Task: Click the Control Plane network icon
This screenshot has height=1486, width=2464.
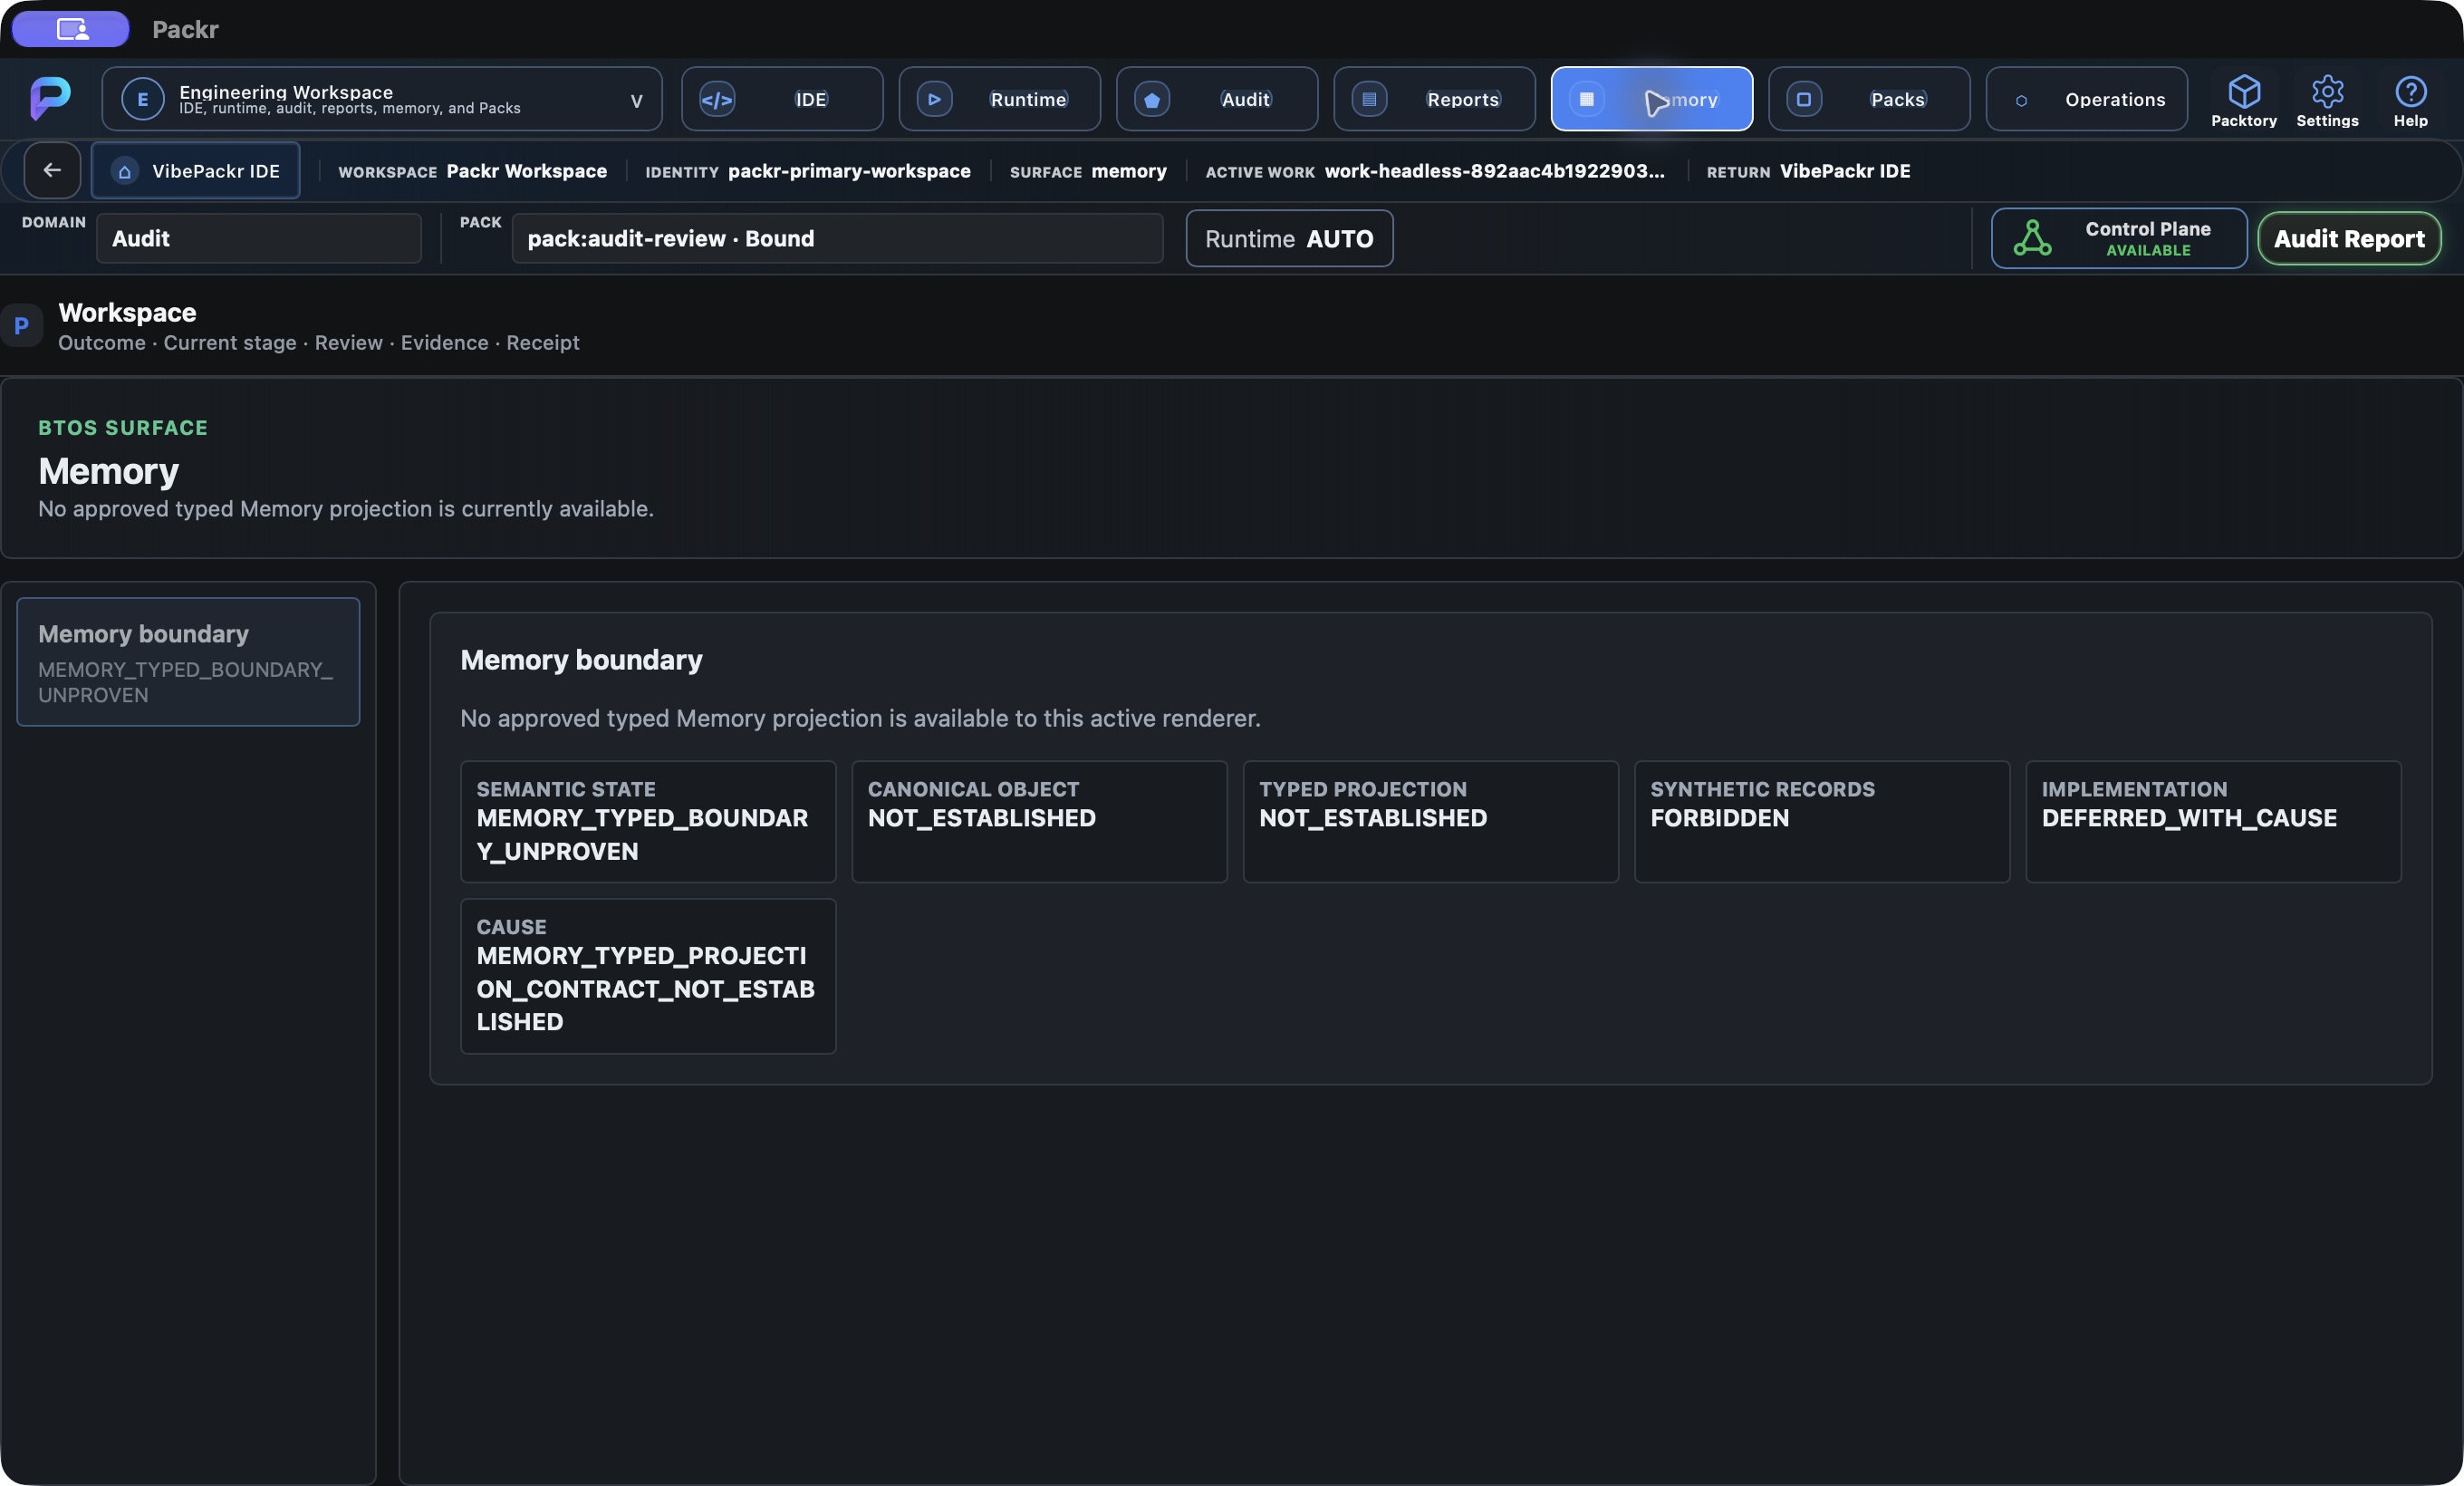Action: (x=2032, y=238)
